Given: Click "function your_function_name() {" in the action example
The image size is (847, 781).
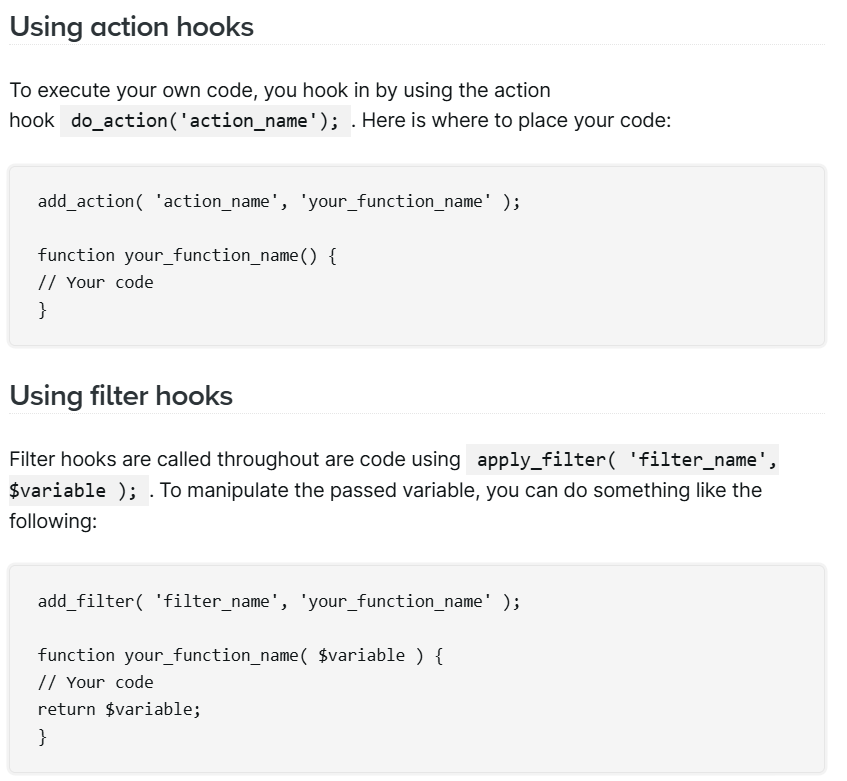Looking at the screenshot, I should 187,255.
